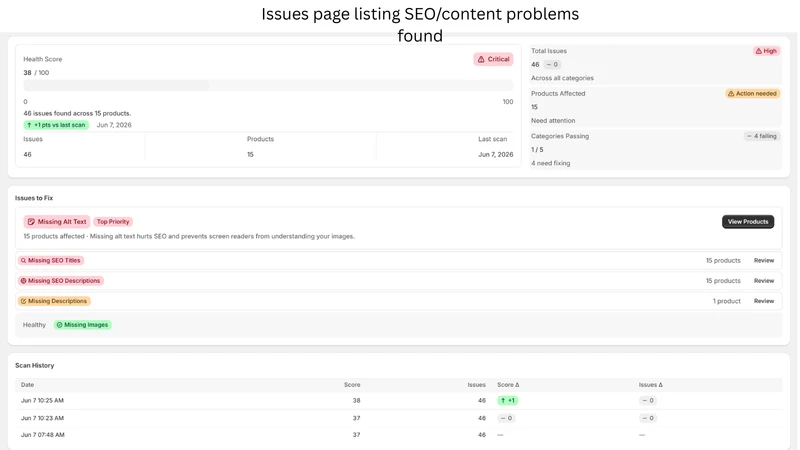Click the Issues Δ column header
Viewport: 800px width, 450px height.
pos(651,385)
